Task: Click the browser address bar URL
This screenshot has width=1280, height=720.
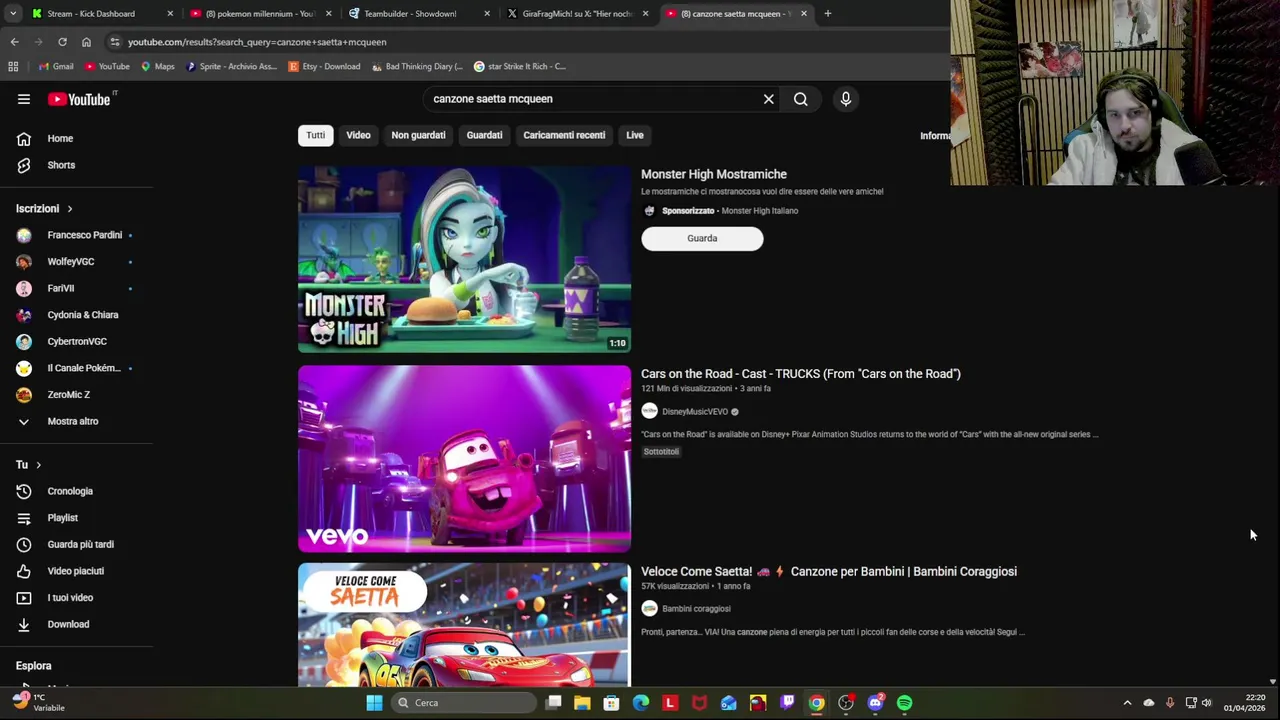Action: click(x=257, y=42)
